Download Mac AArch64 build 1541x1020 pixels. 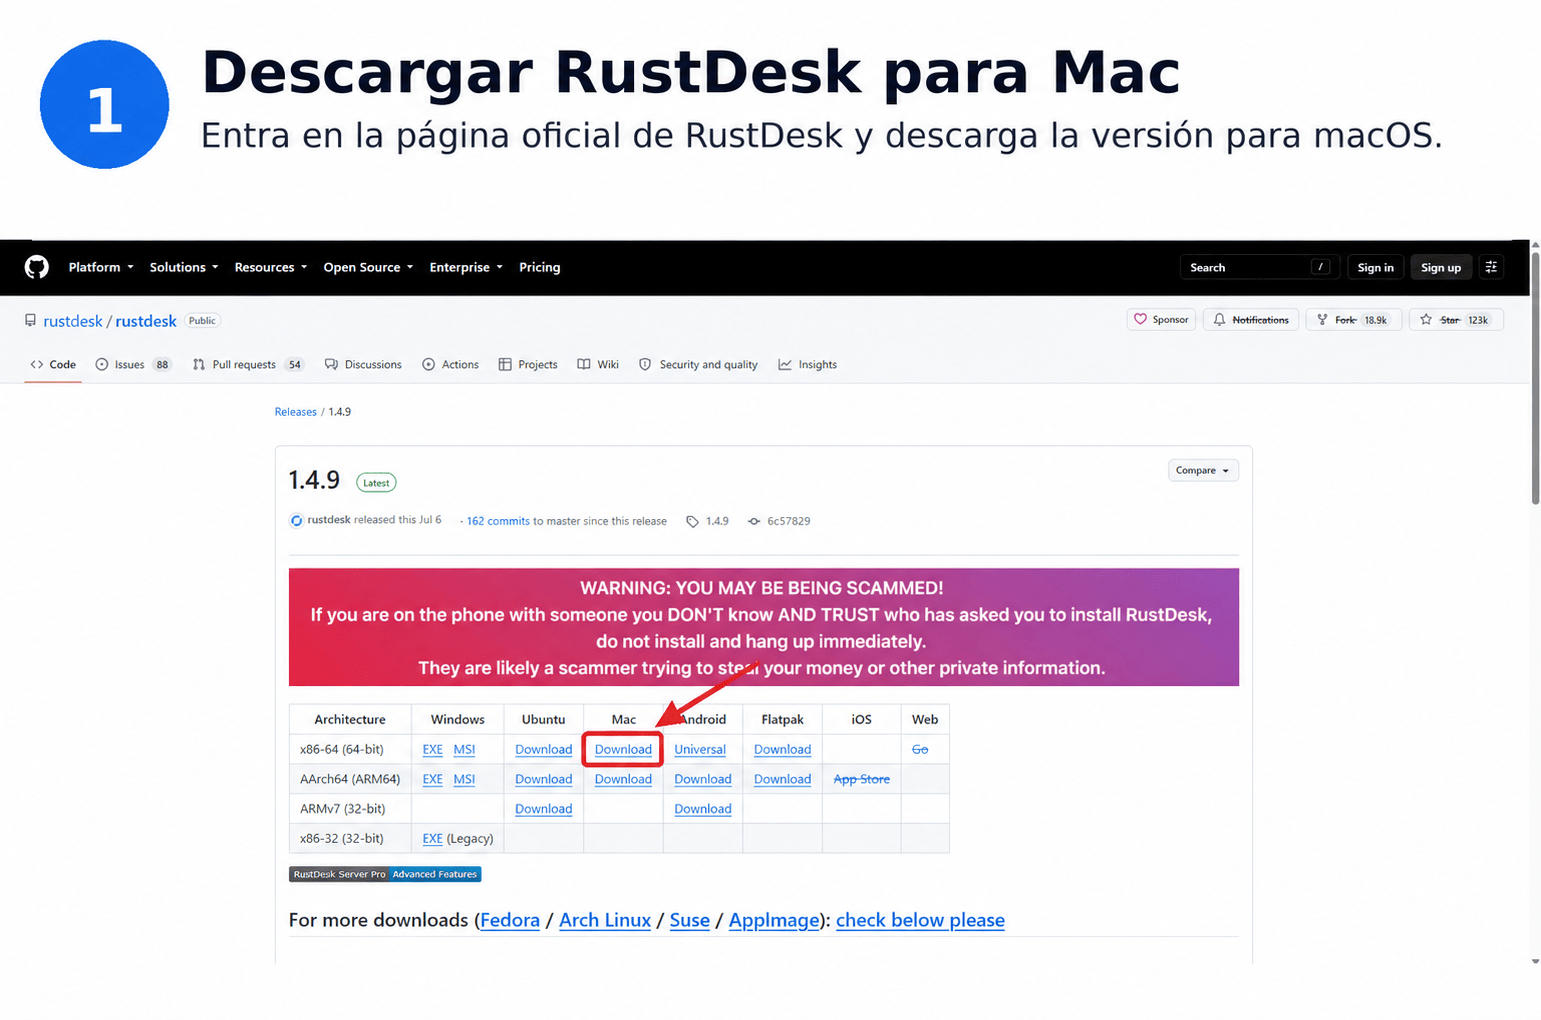[x=623, y=779]
